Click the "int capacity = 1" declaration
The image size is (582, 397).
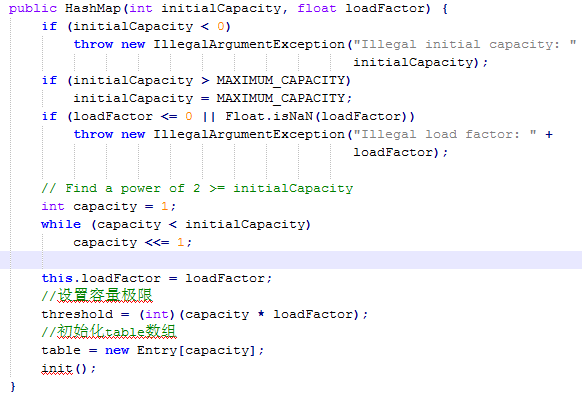pos(108,206)
